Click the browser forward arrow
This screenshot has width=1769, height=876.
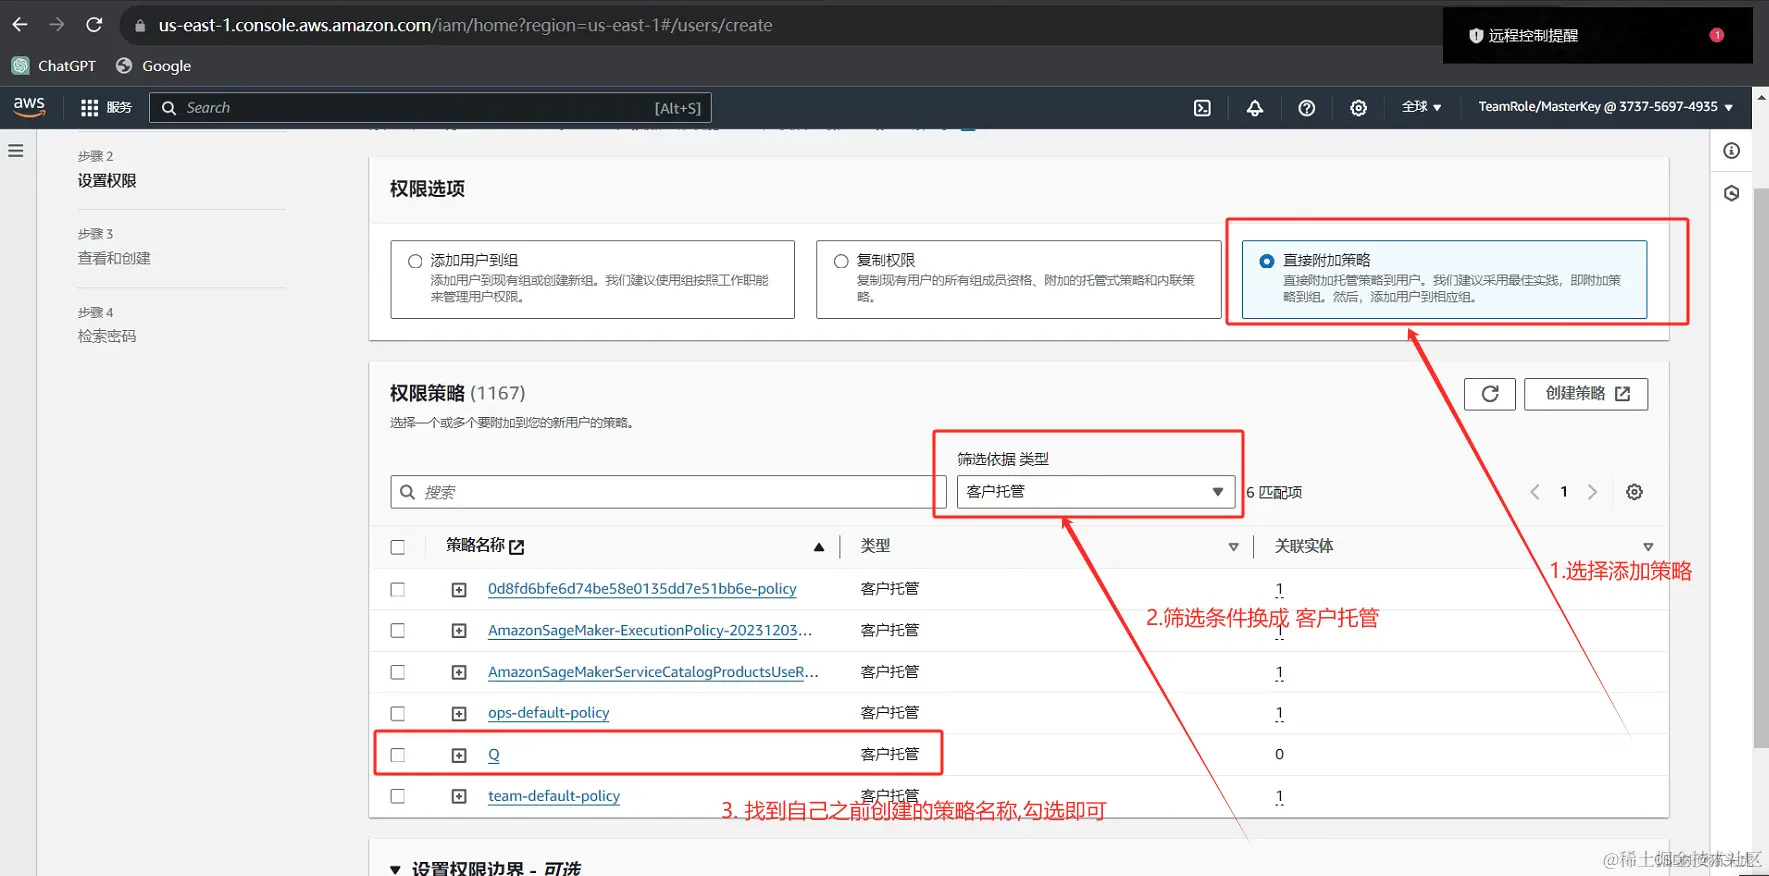pos(57,25)
